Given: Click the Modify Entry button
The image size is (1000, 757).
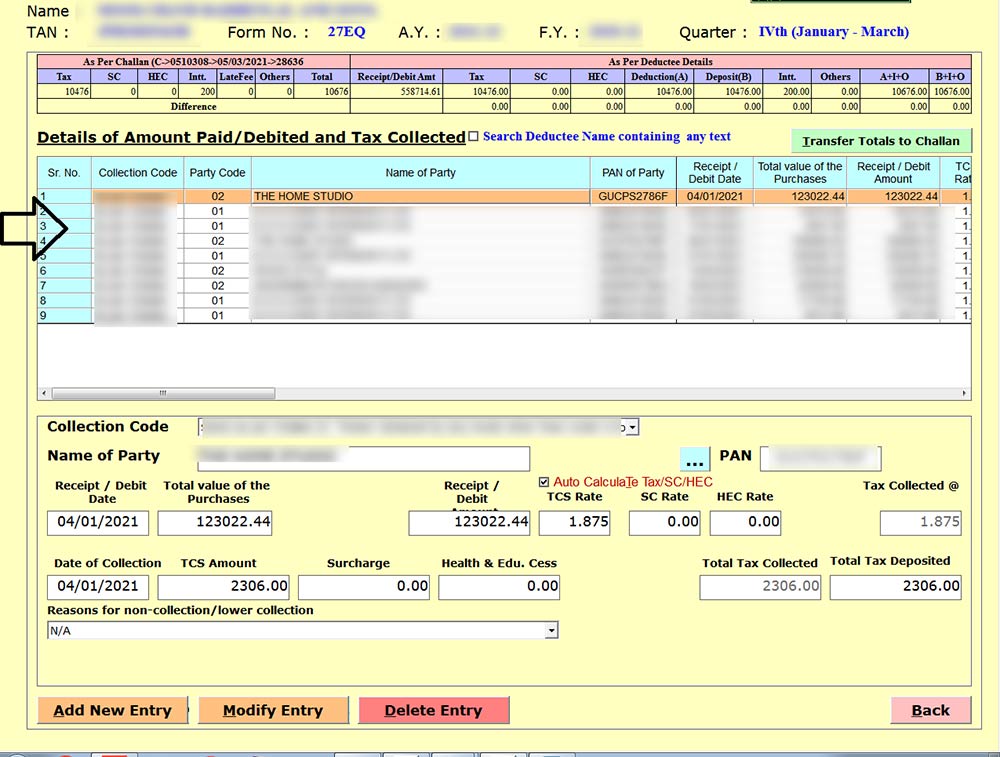Looking at the screenshot, I should (273, 710).
